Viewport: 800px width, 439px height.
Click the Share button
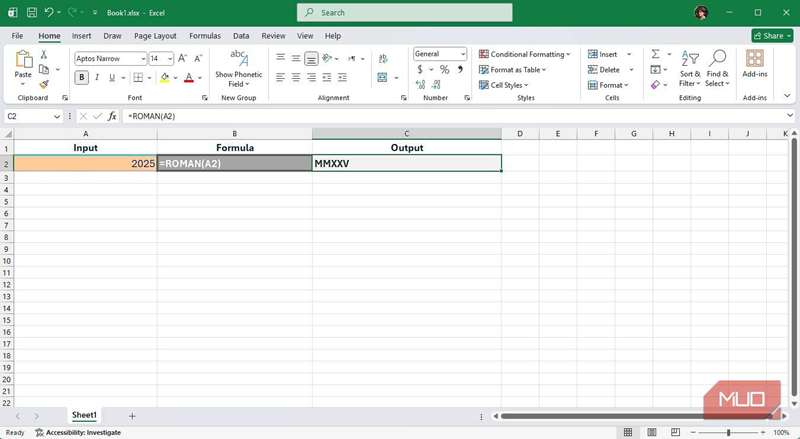pos(771,35)
